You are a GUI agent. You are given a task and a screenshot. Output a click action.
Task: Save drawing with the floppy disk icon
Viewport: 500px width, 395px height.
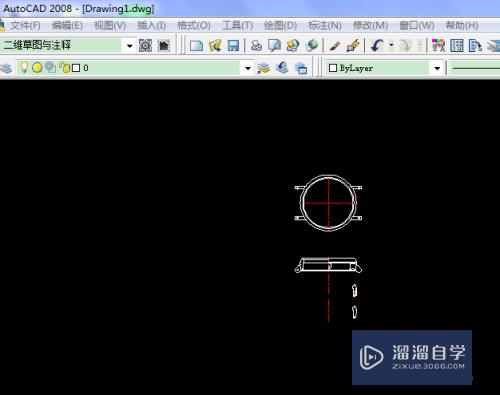[233, 46]
